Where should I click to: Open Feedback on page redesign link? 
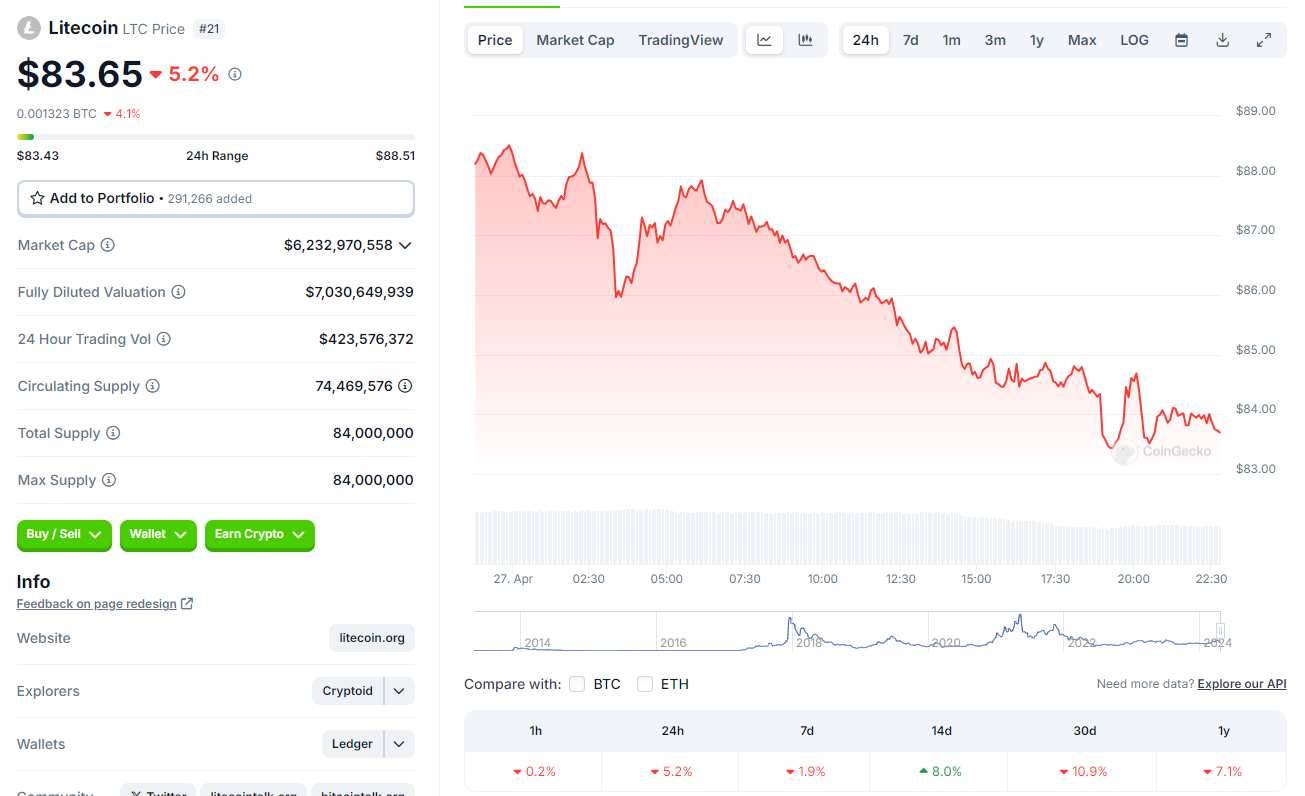(97, 604)
